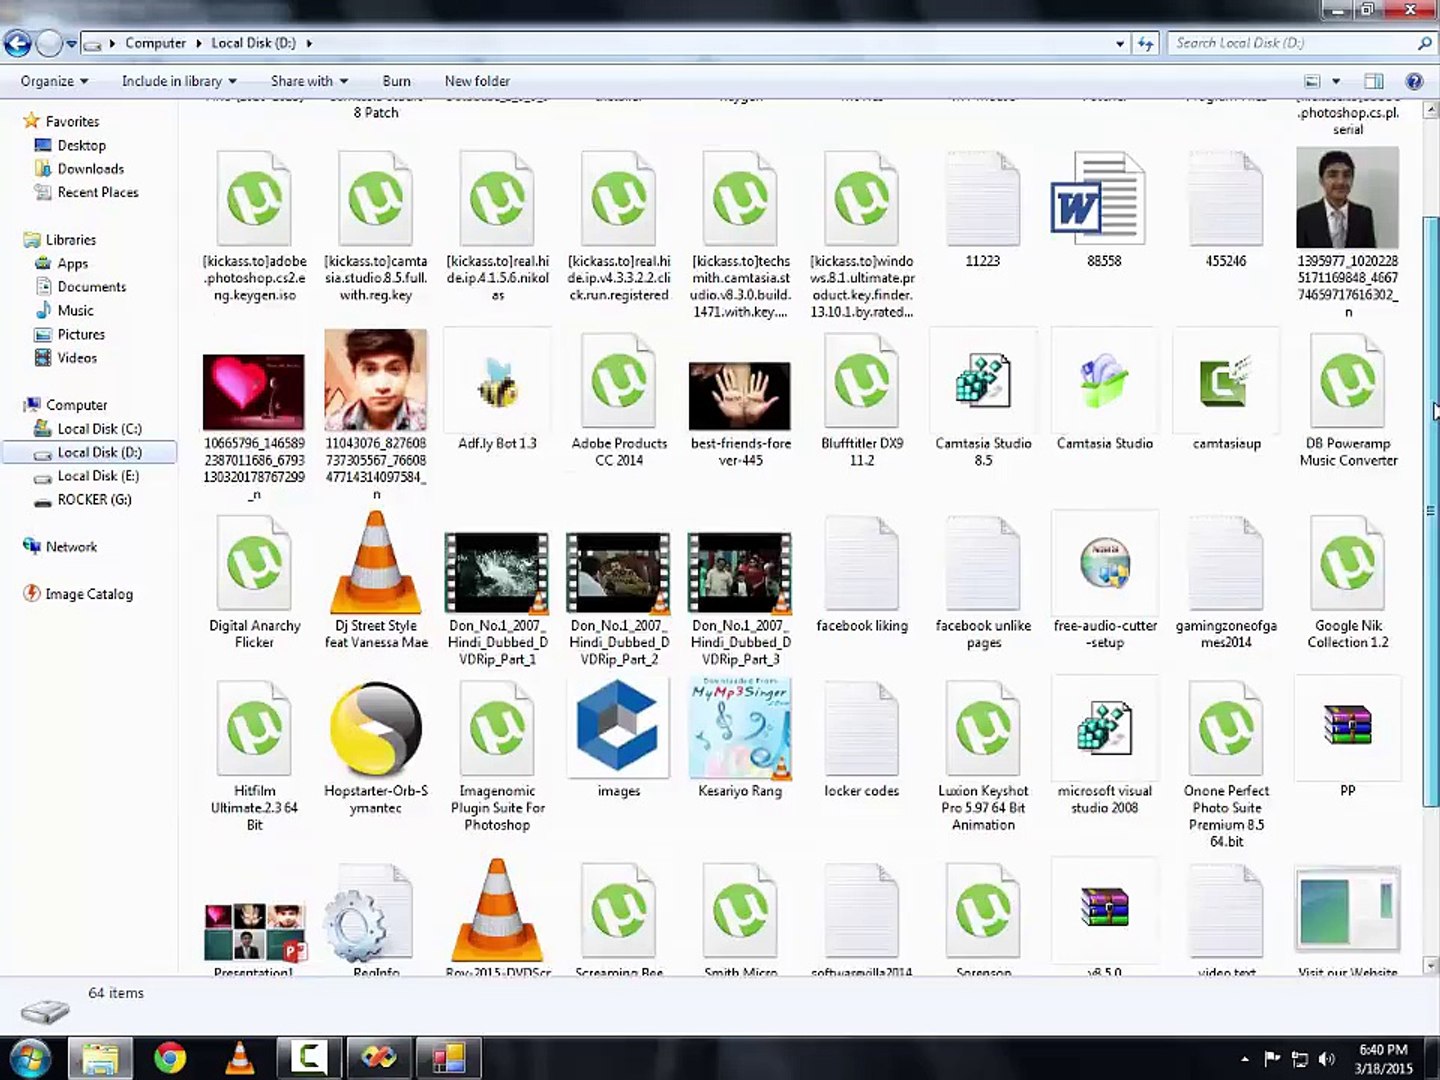Open Local Disk (E:) in navigation pane
Image resolution: width=1440 pixels, height=1080 pixels.
[x=98, y=476]
